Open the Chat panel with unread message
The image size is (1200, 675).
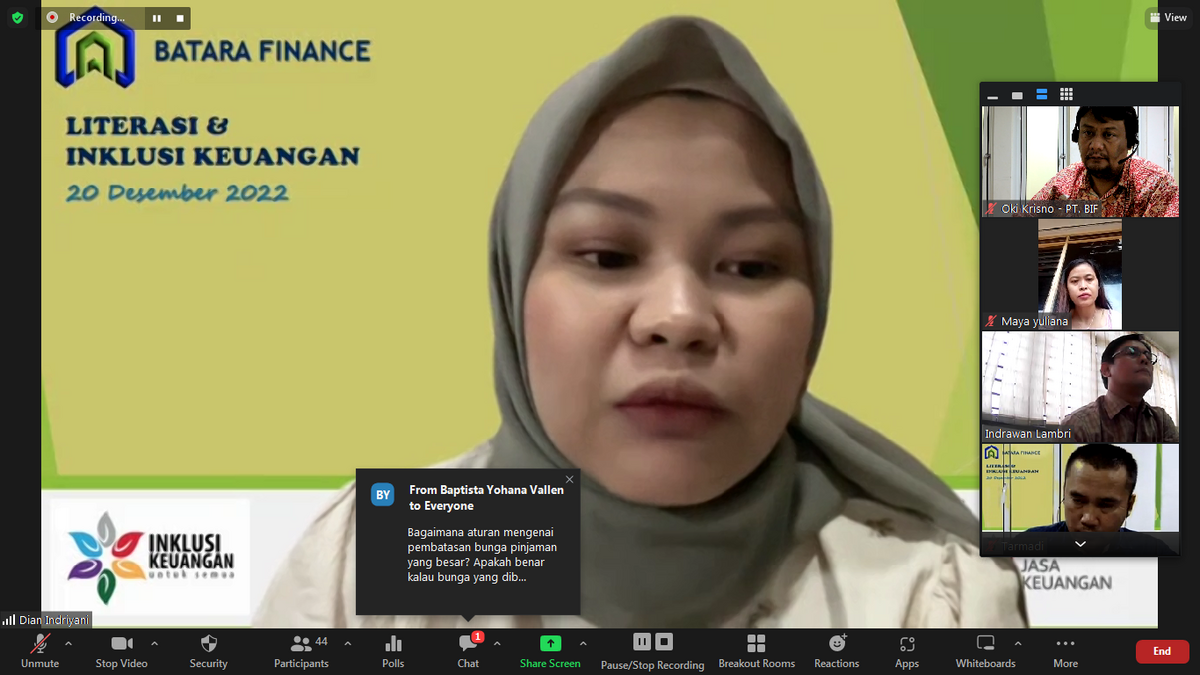[x=468, y=651]
